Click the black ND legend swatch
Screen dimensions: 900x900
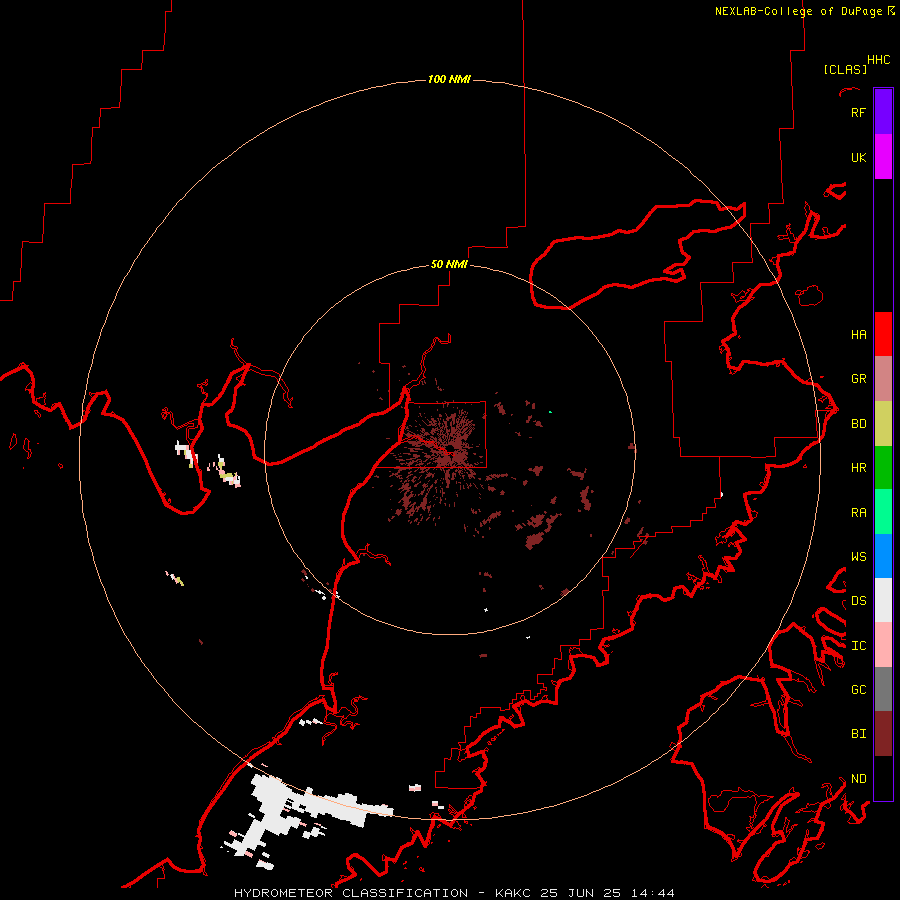click(x=883, y=778)
